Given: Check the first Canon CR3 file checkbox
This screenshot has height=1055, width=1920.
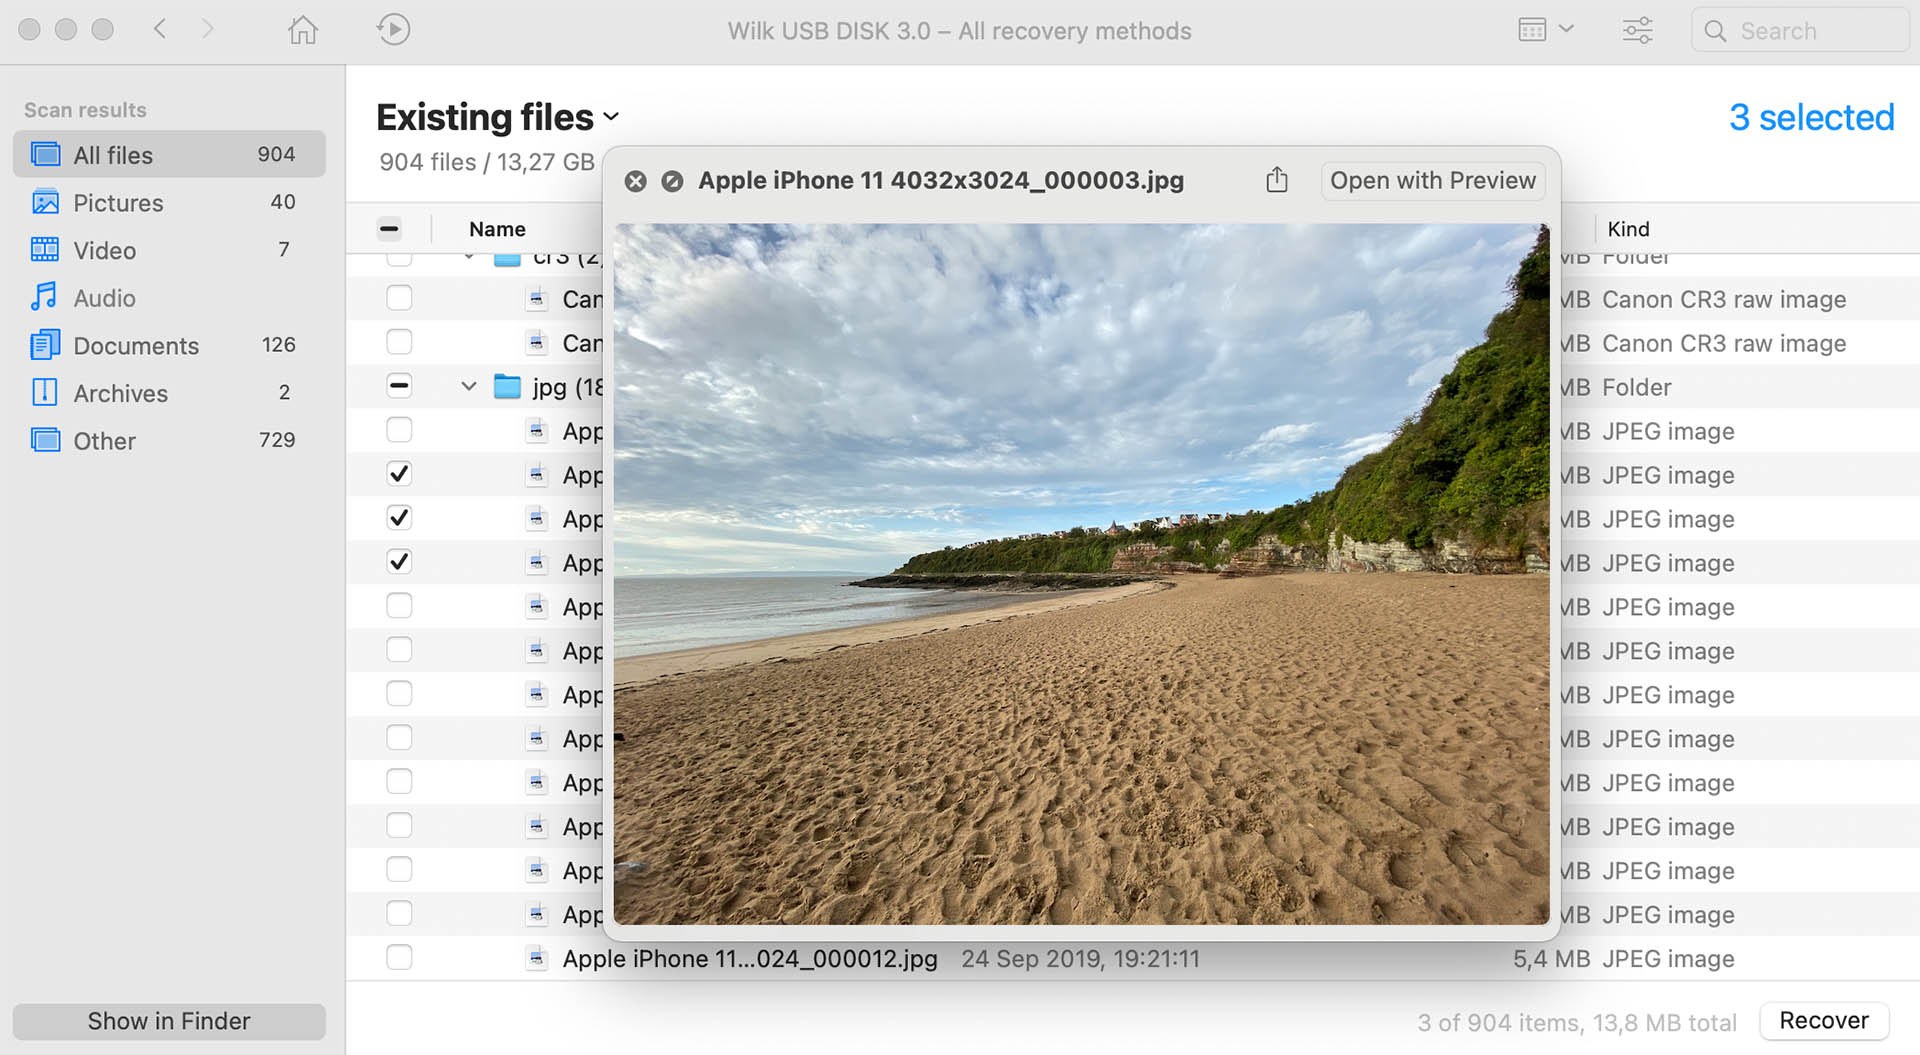Looking at the screenshot, I should tap(399, 298).
